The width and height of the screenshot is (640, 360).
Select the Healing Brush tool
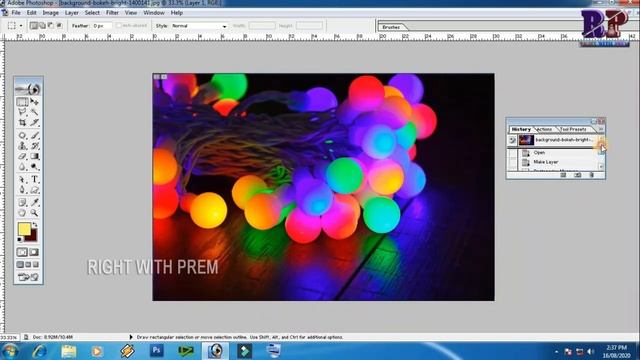(x=22, y=135)
